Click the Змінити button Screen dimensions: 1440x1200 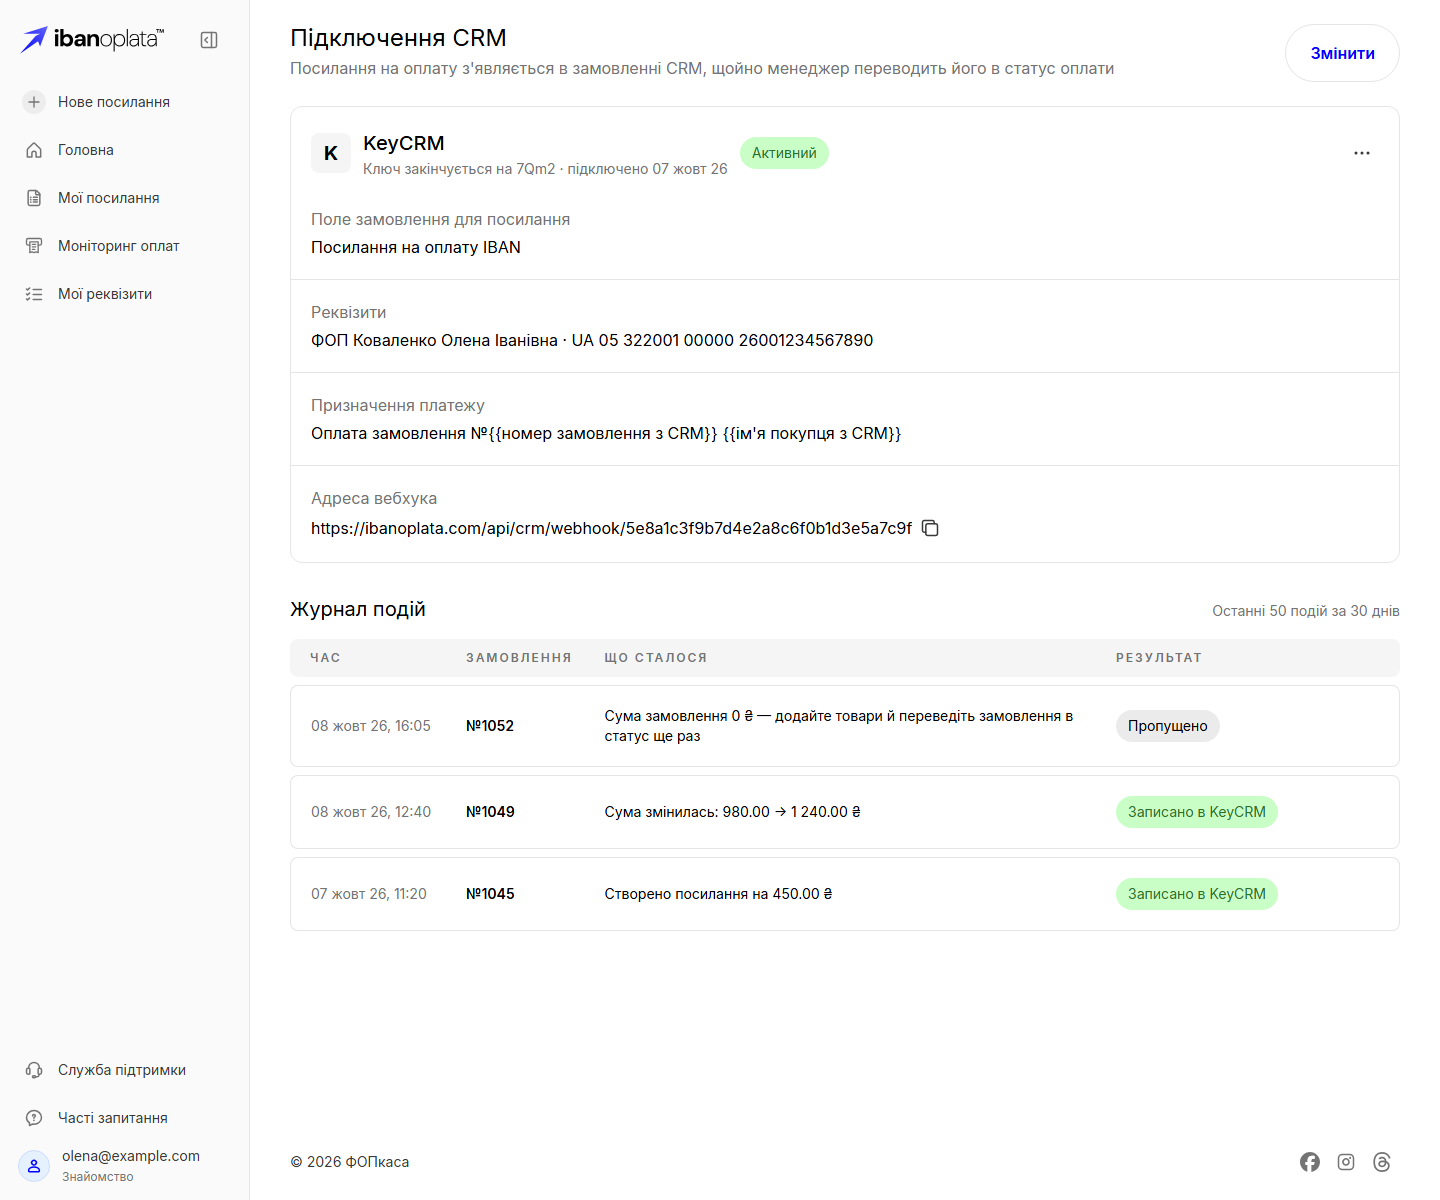[x=1342, y=53]
